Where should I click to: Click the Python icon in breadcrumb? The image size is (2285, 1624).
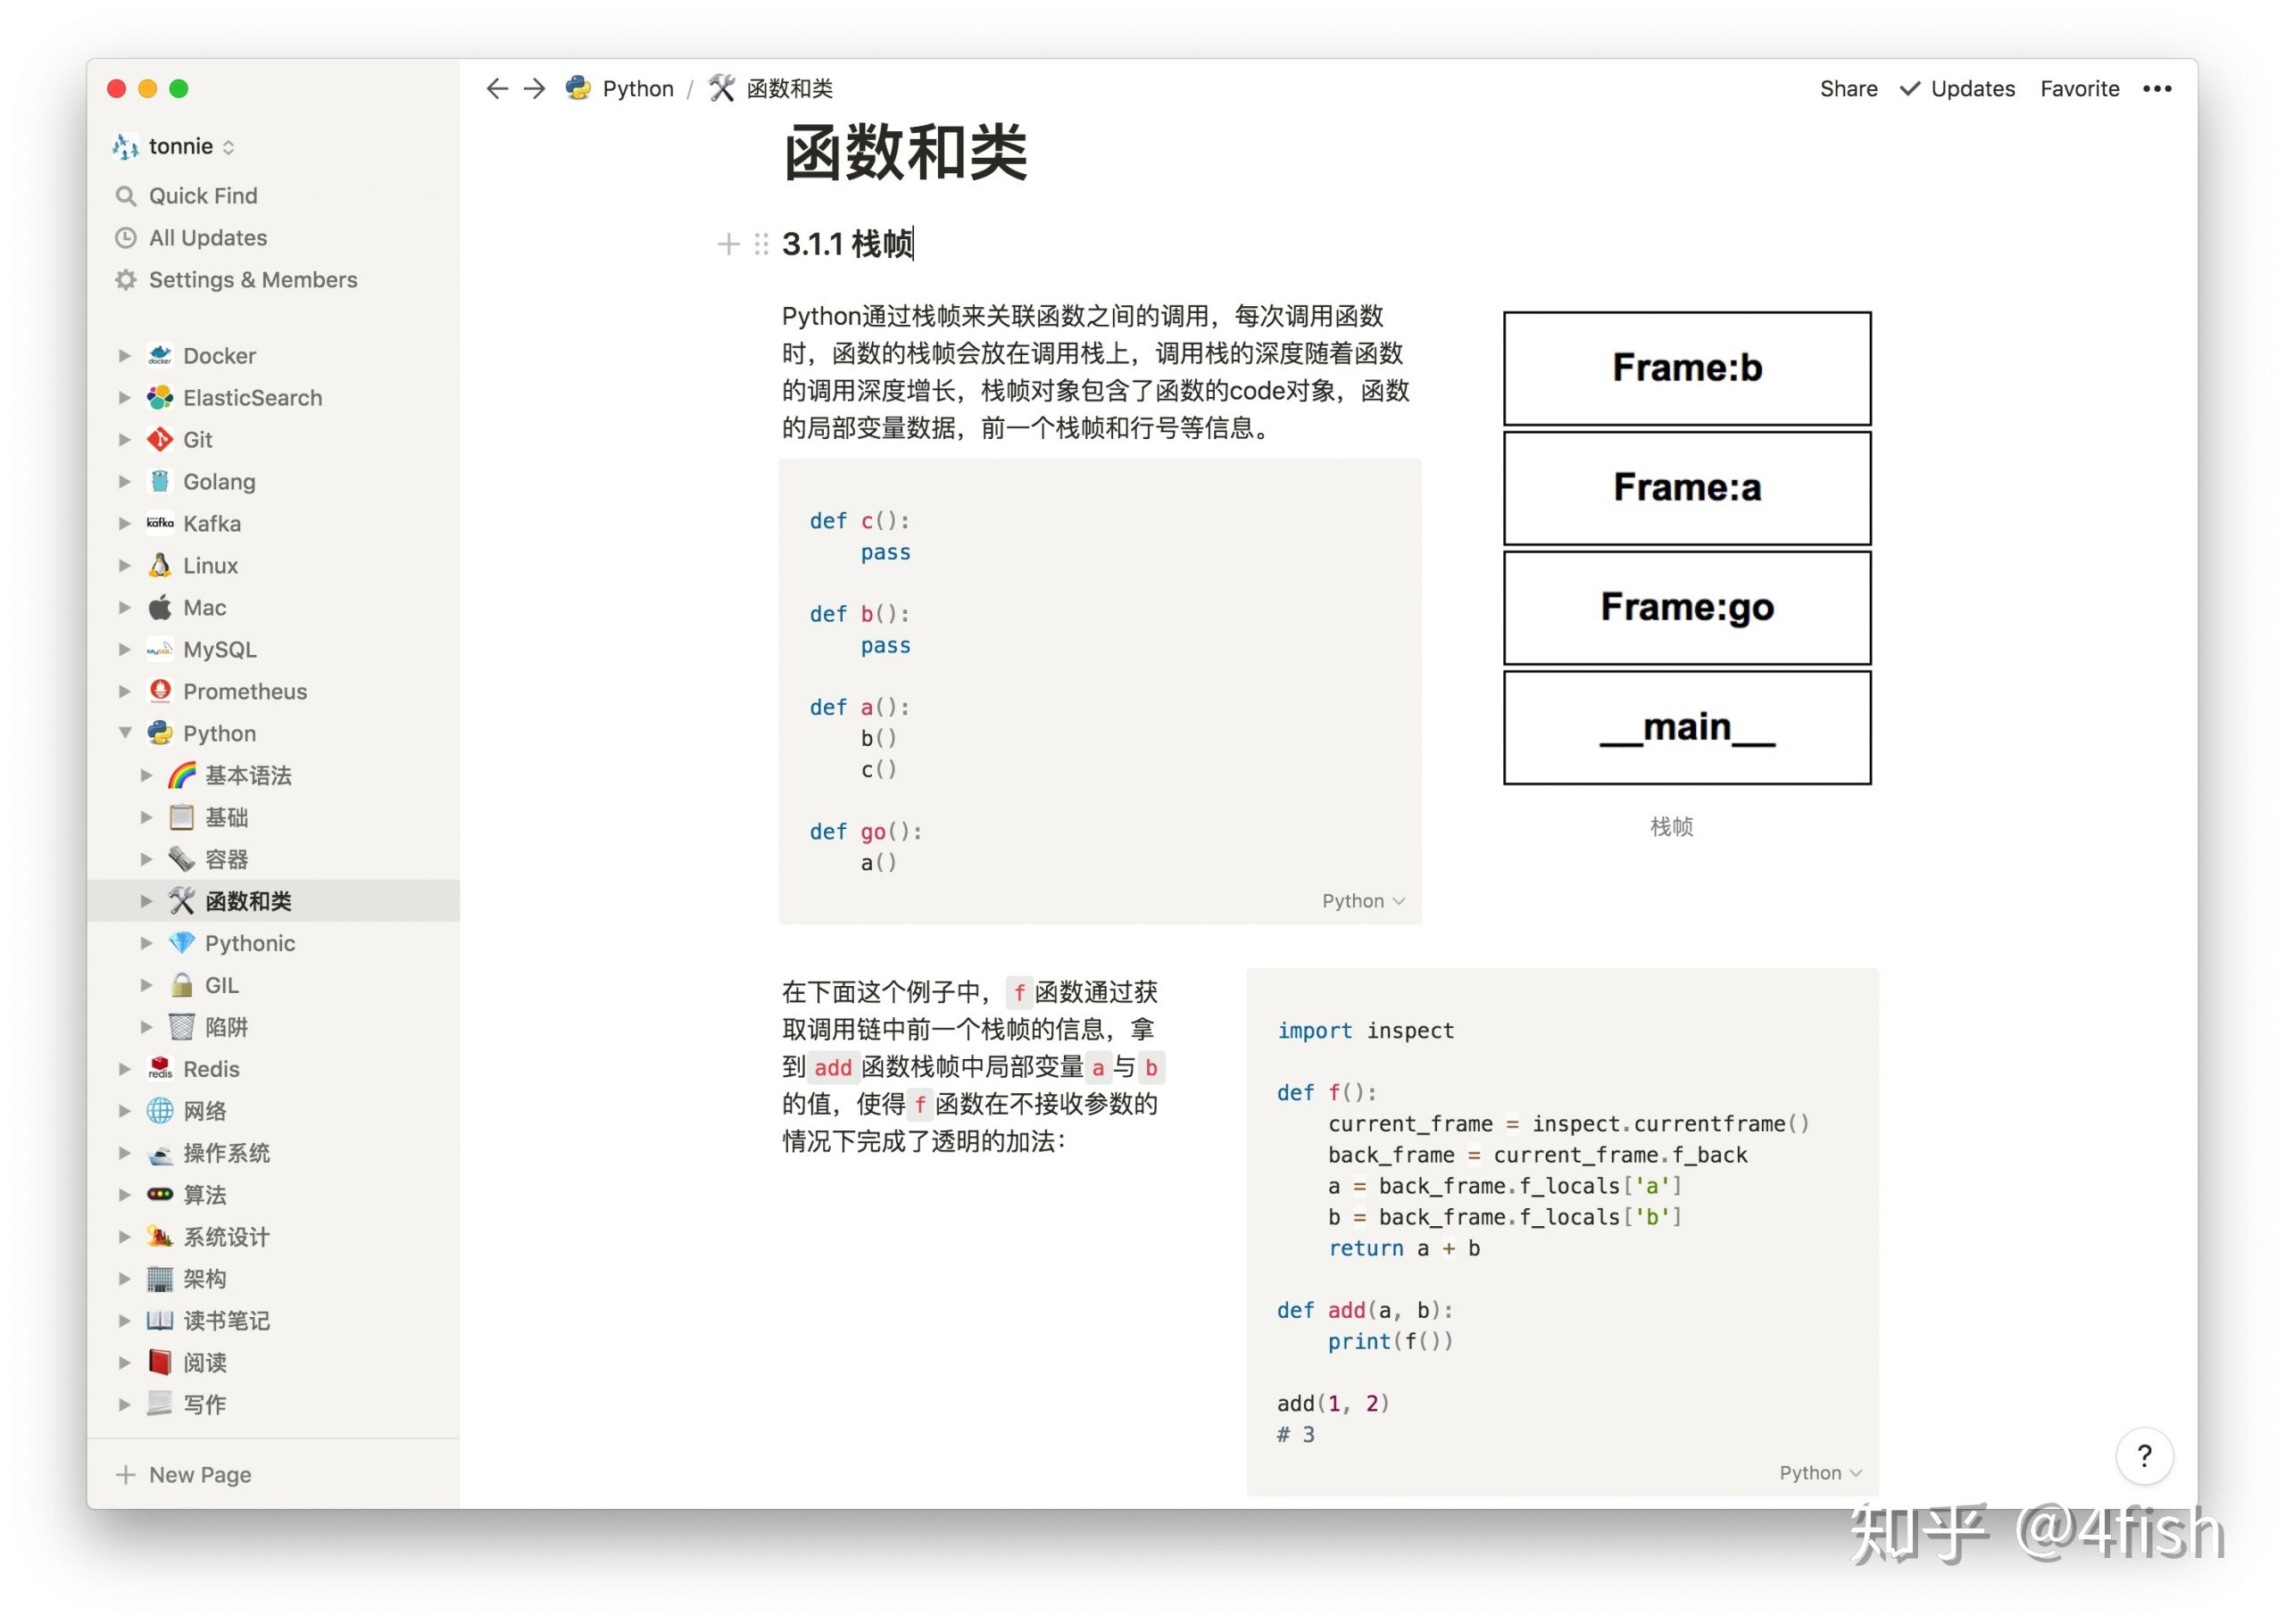pyautogui.click(x=578, y=89)
